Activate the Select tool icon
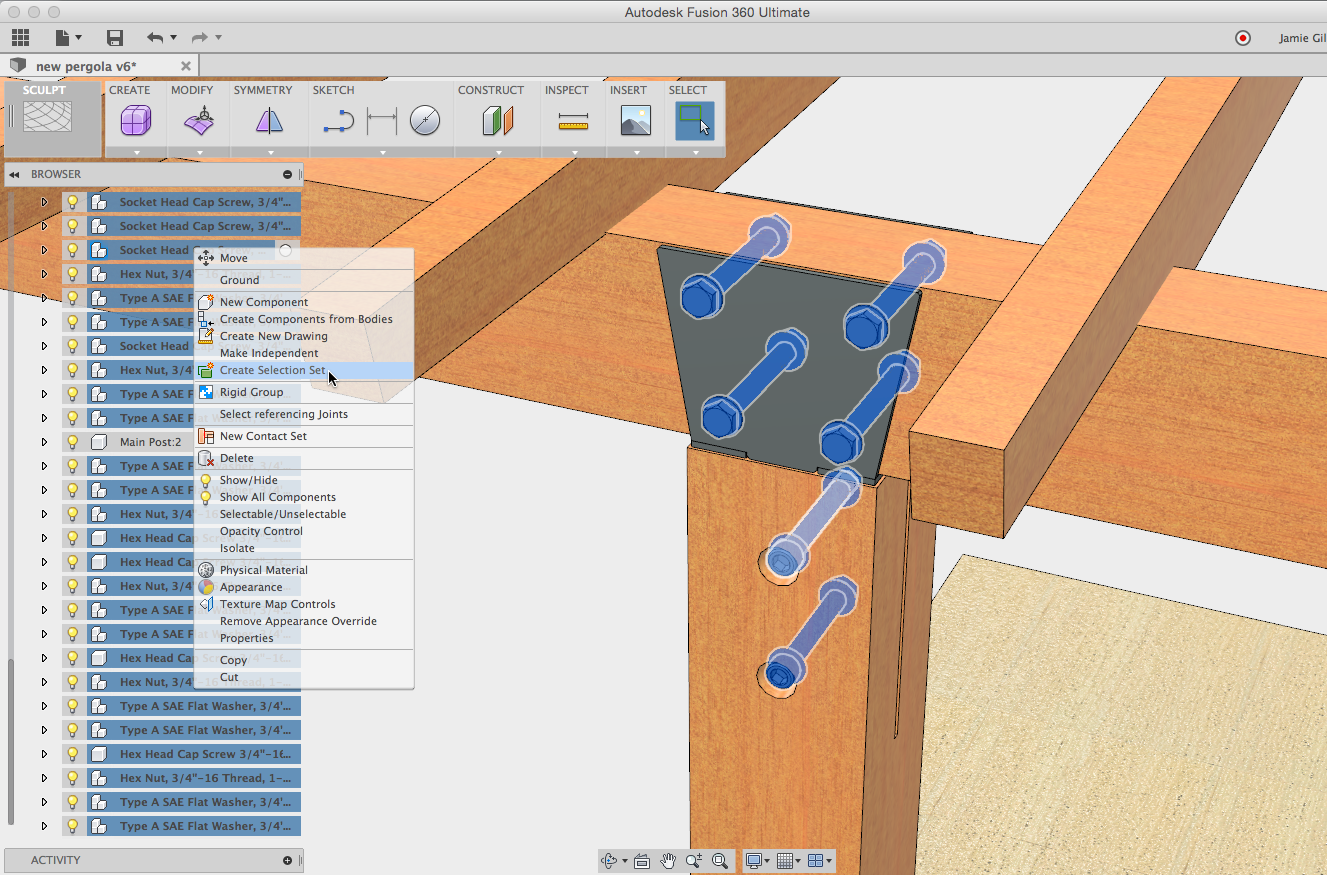 pyautogui.click(x=694, y=121)
